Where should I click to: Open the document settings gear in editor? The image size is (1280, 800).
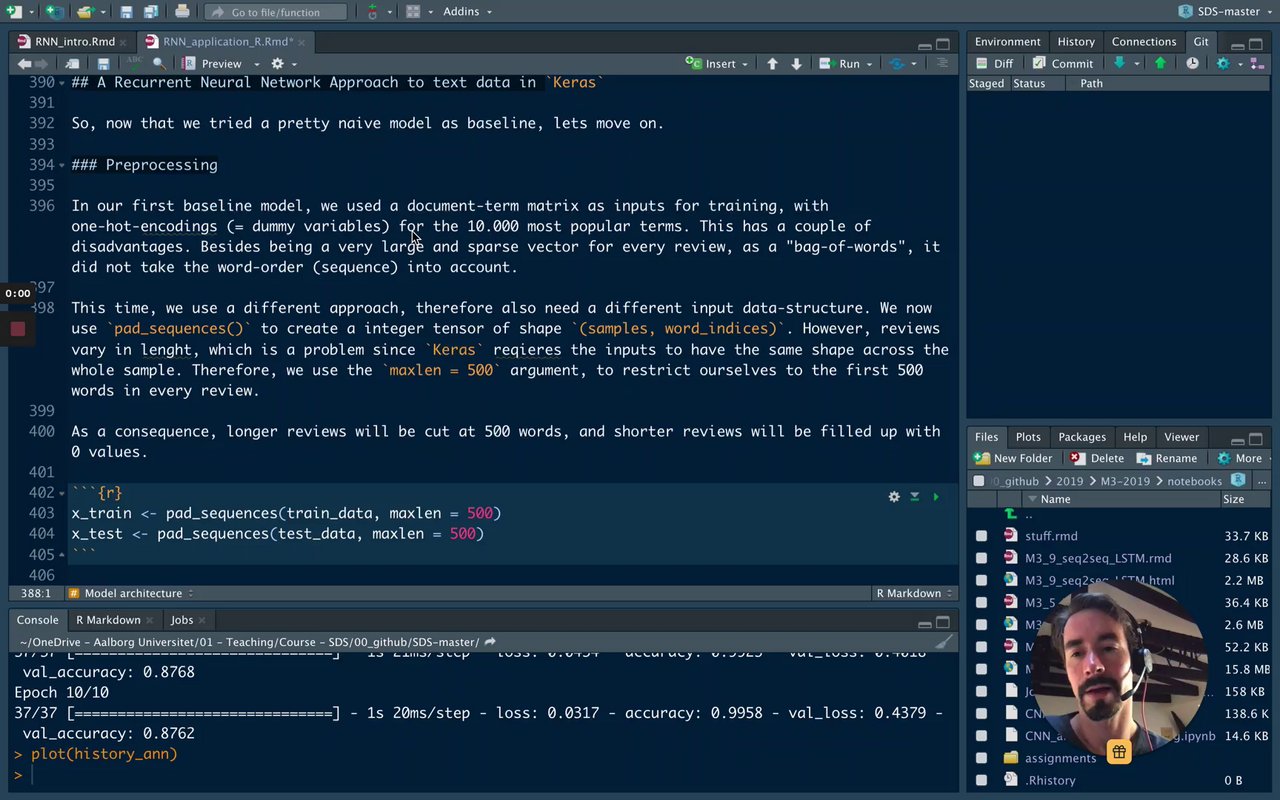(x=278, y=64)
